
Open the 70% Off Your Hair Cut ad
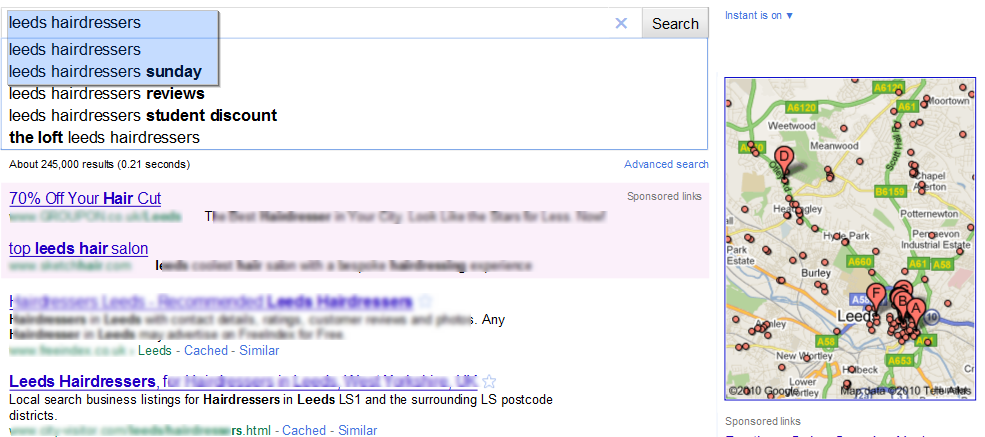click(85, 199)
